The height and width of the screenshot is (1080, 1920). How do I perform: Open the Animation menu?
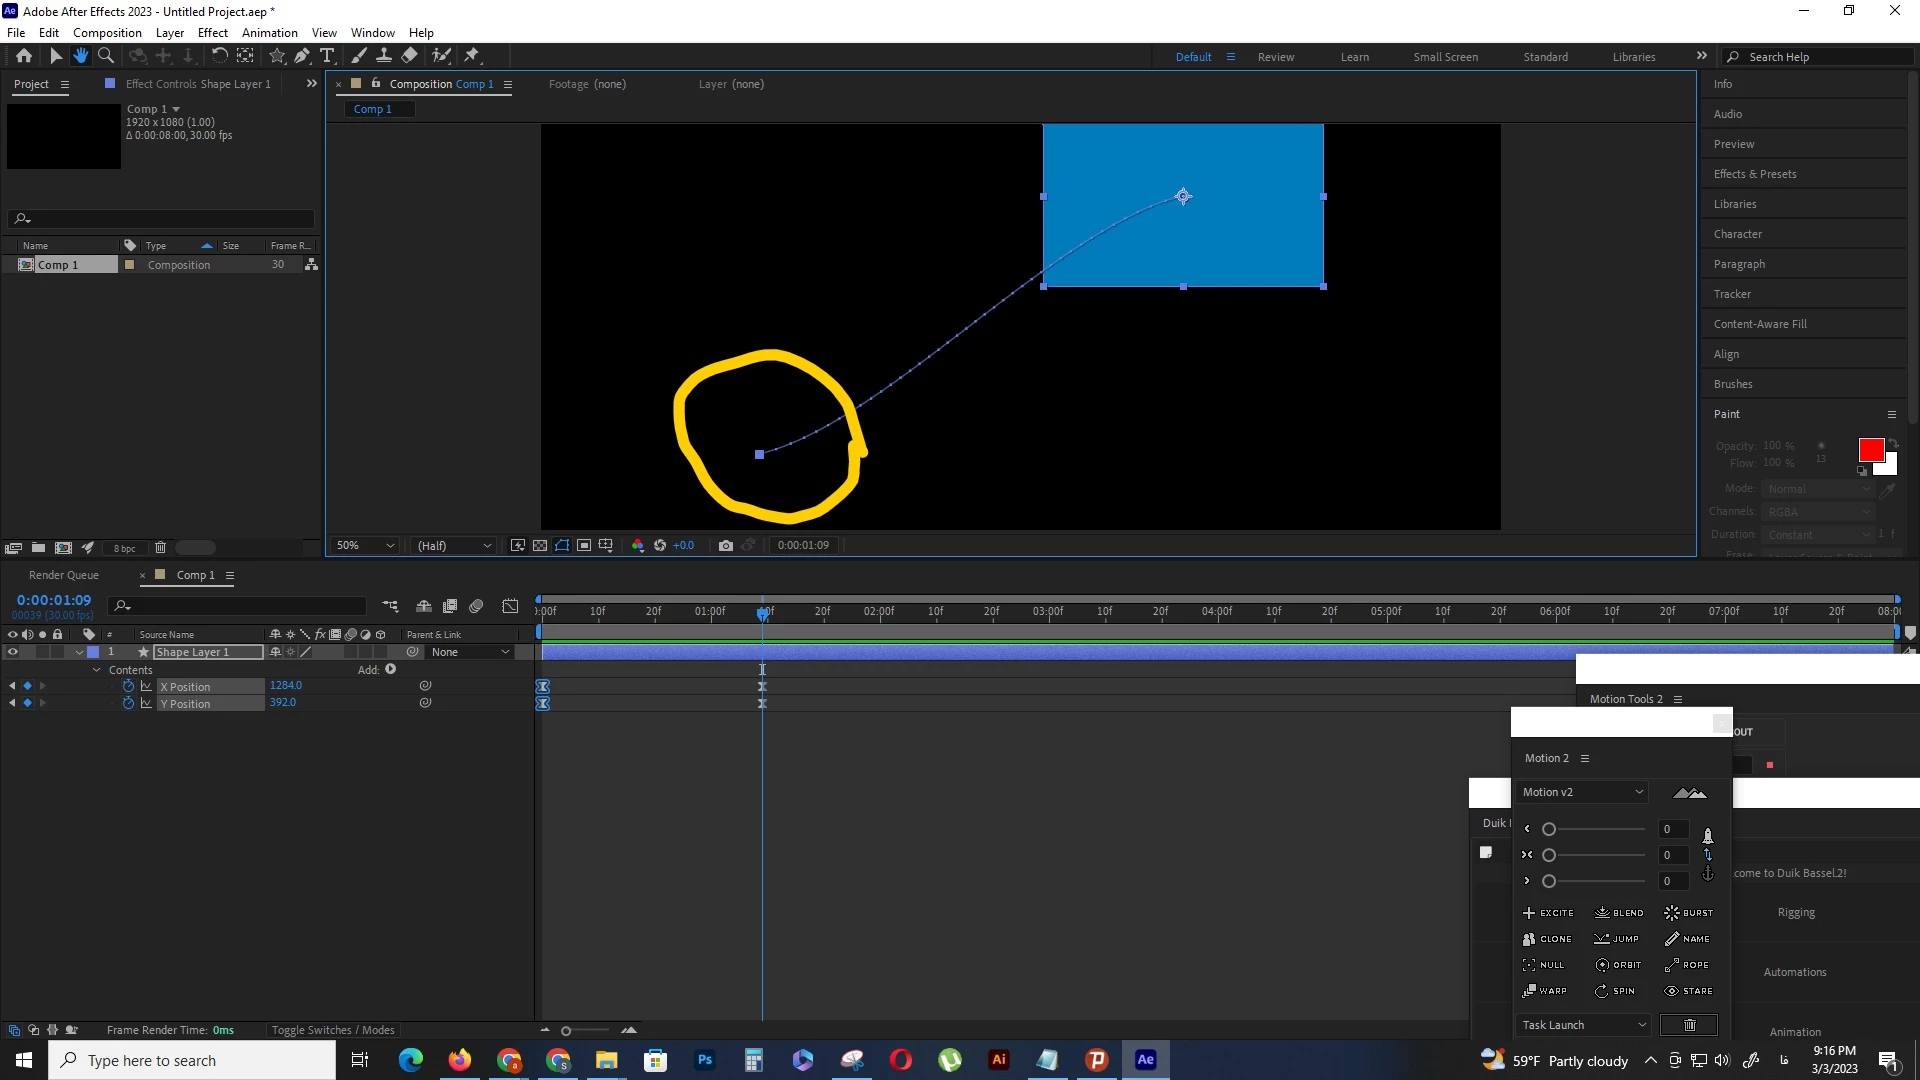point(269,32)
